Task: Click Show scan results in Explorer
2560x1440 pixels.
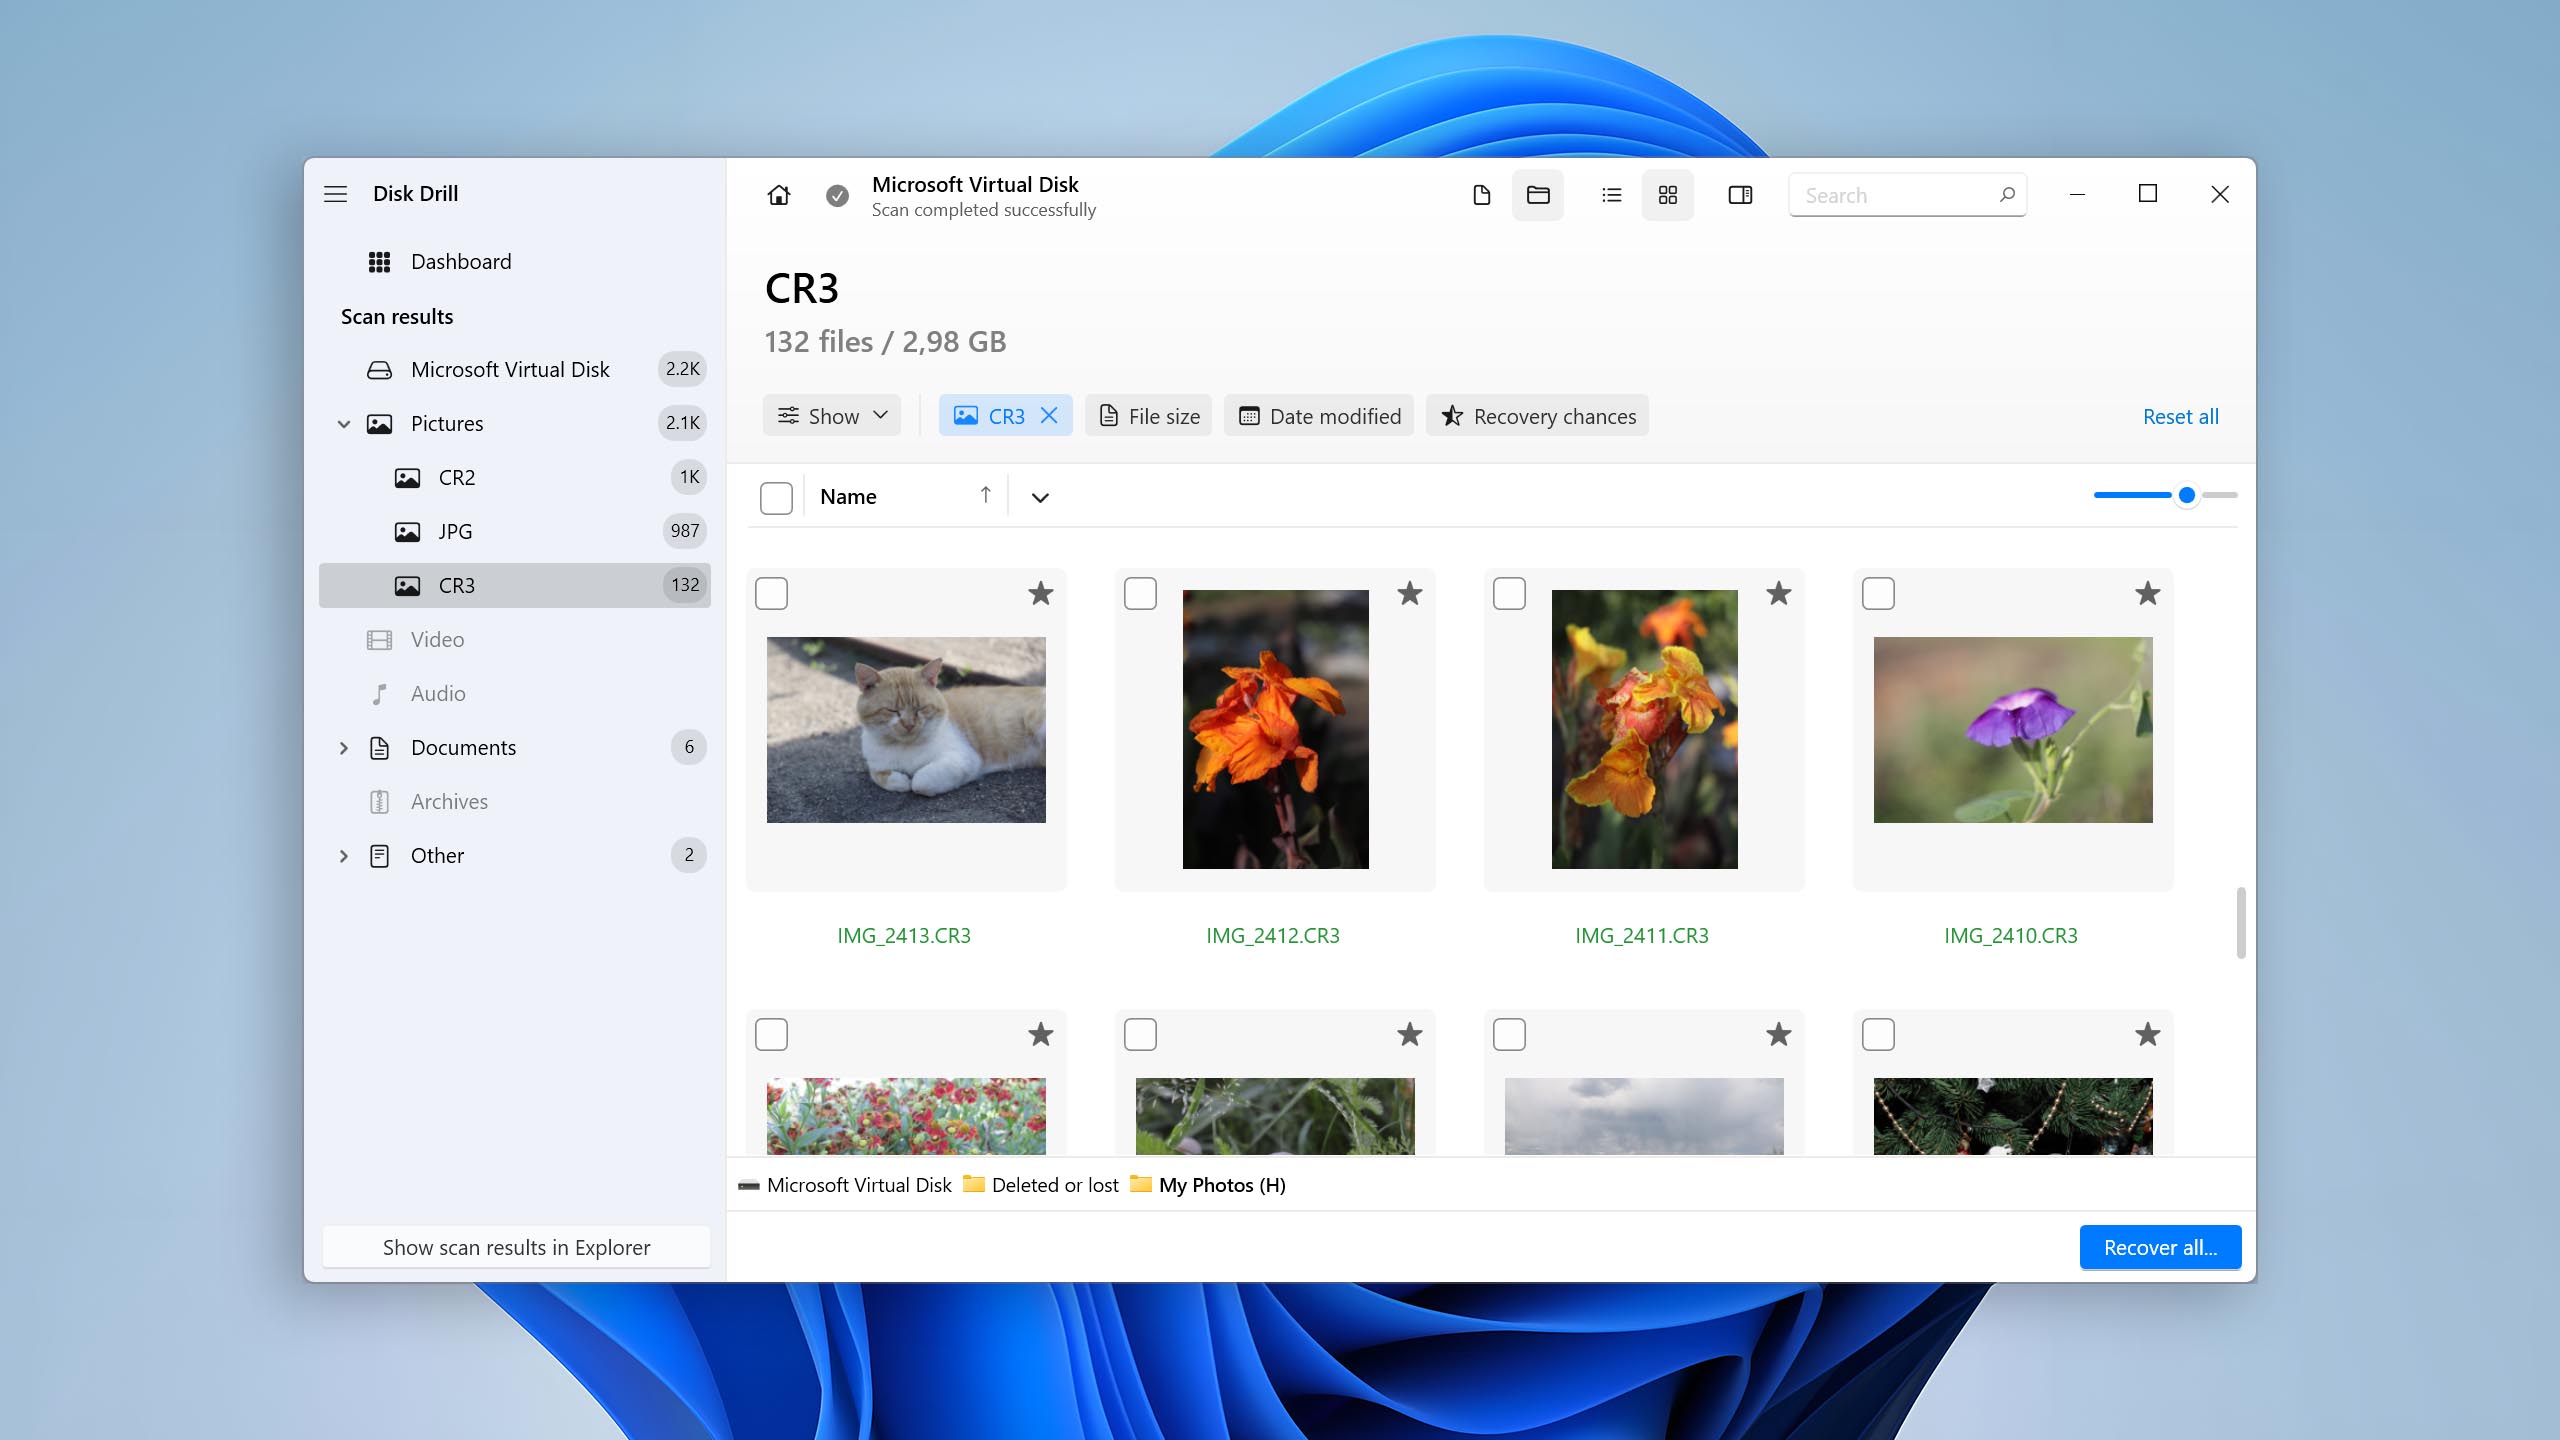Action: coord(516,1247)
